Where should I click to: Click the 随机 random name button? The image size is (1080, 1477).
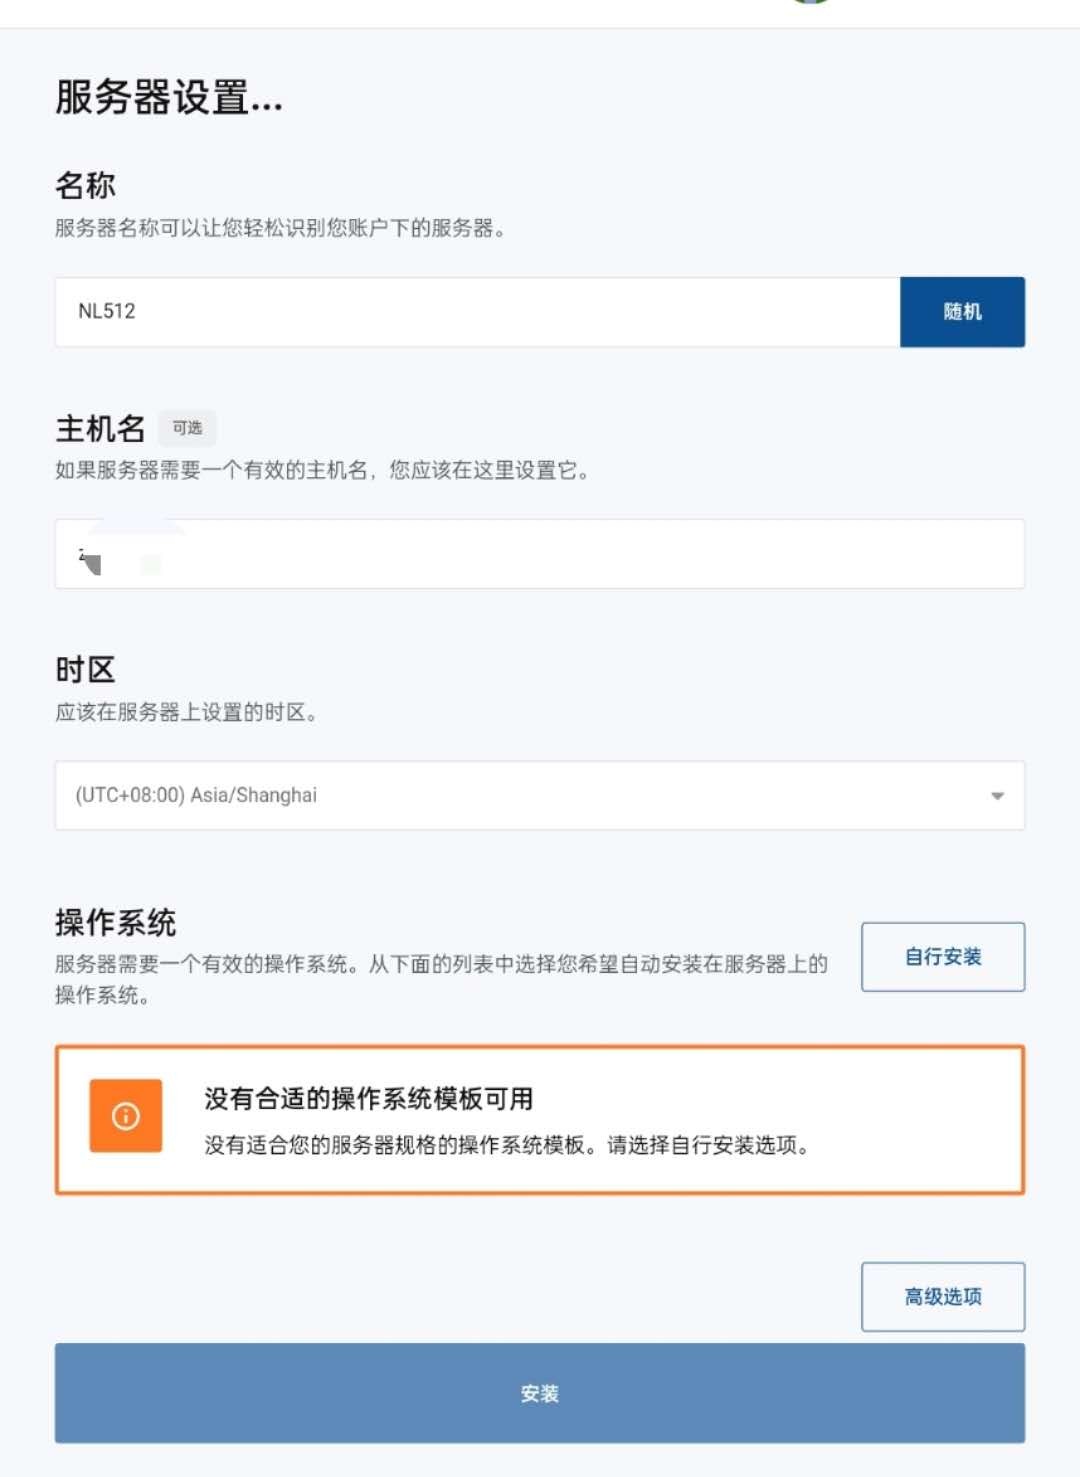click(x=962, y=312)
